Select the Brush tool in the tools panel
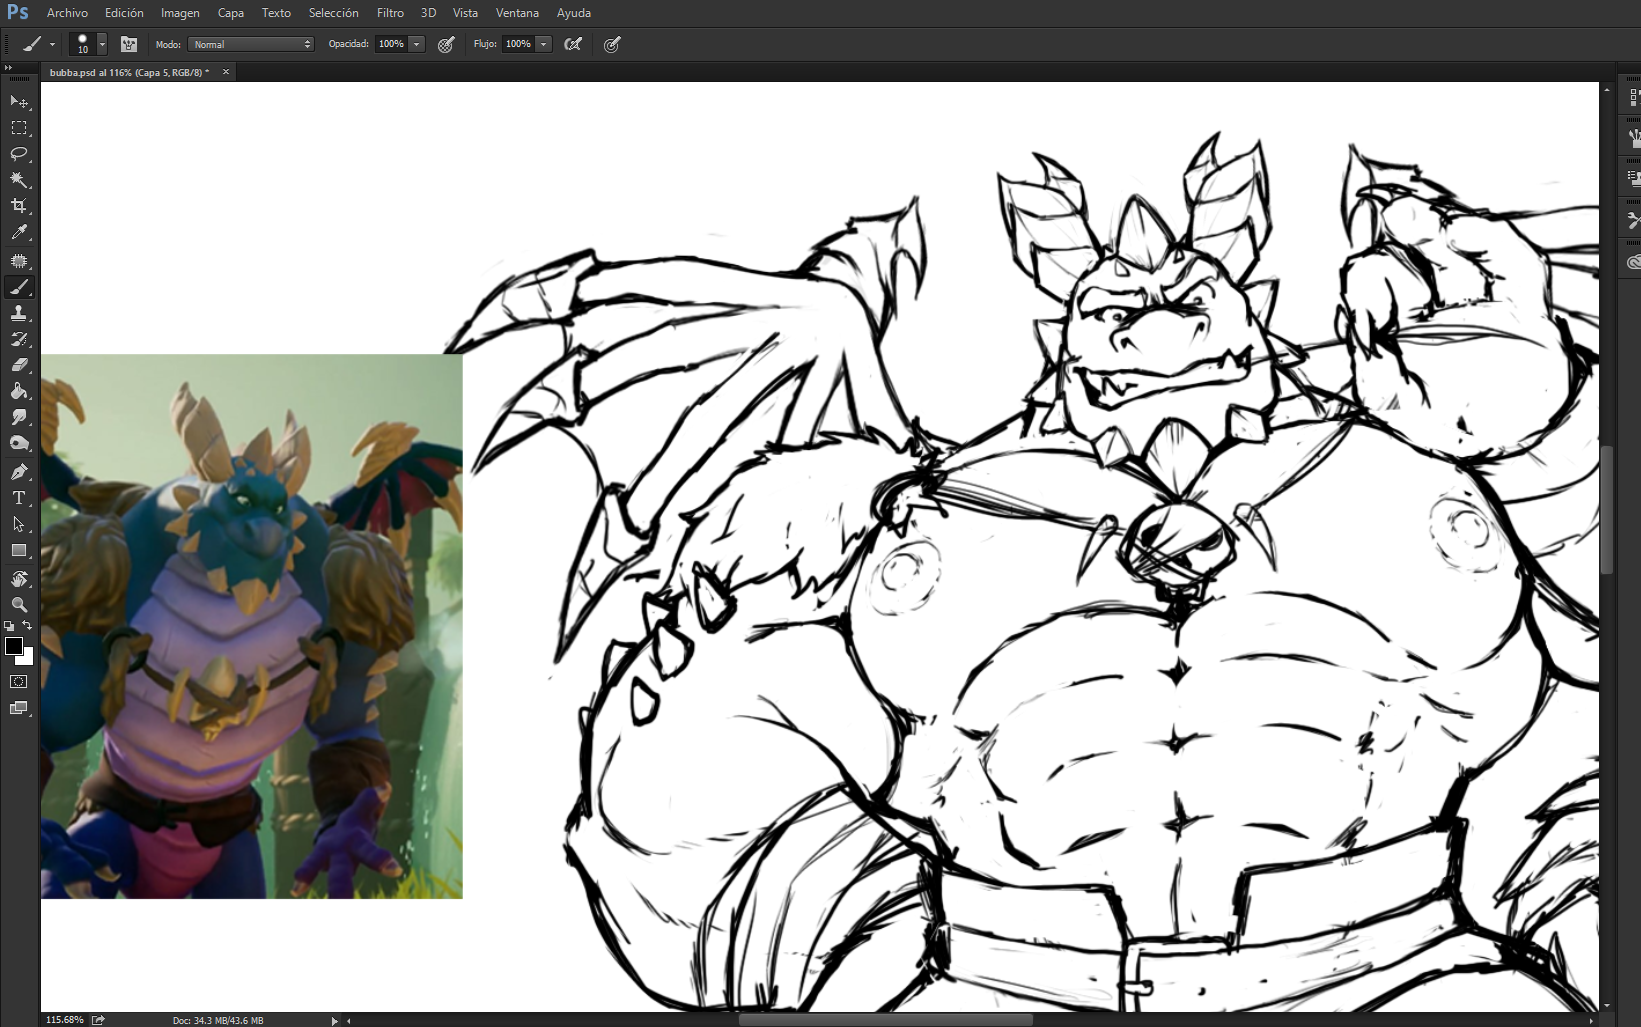 tap(19, 287)
